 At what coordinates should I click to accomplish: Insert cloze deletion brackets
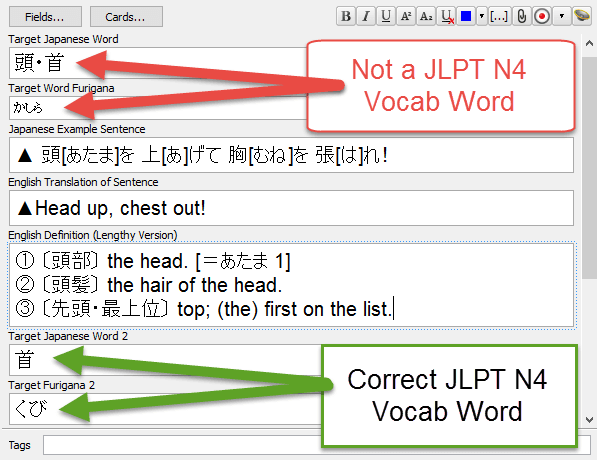click(x=498, y=16)
